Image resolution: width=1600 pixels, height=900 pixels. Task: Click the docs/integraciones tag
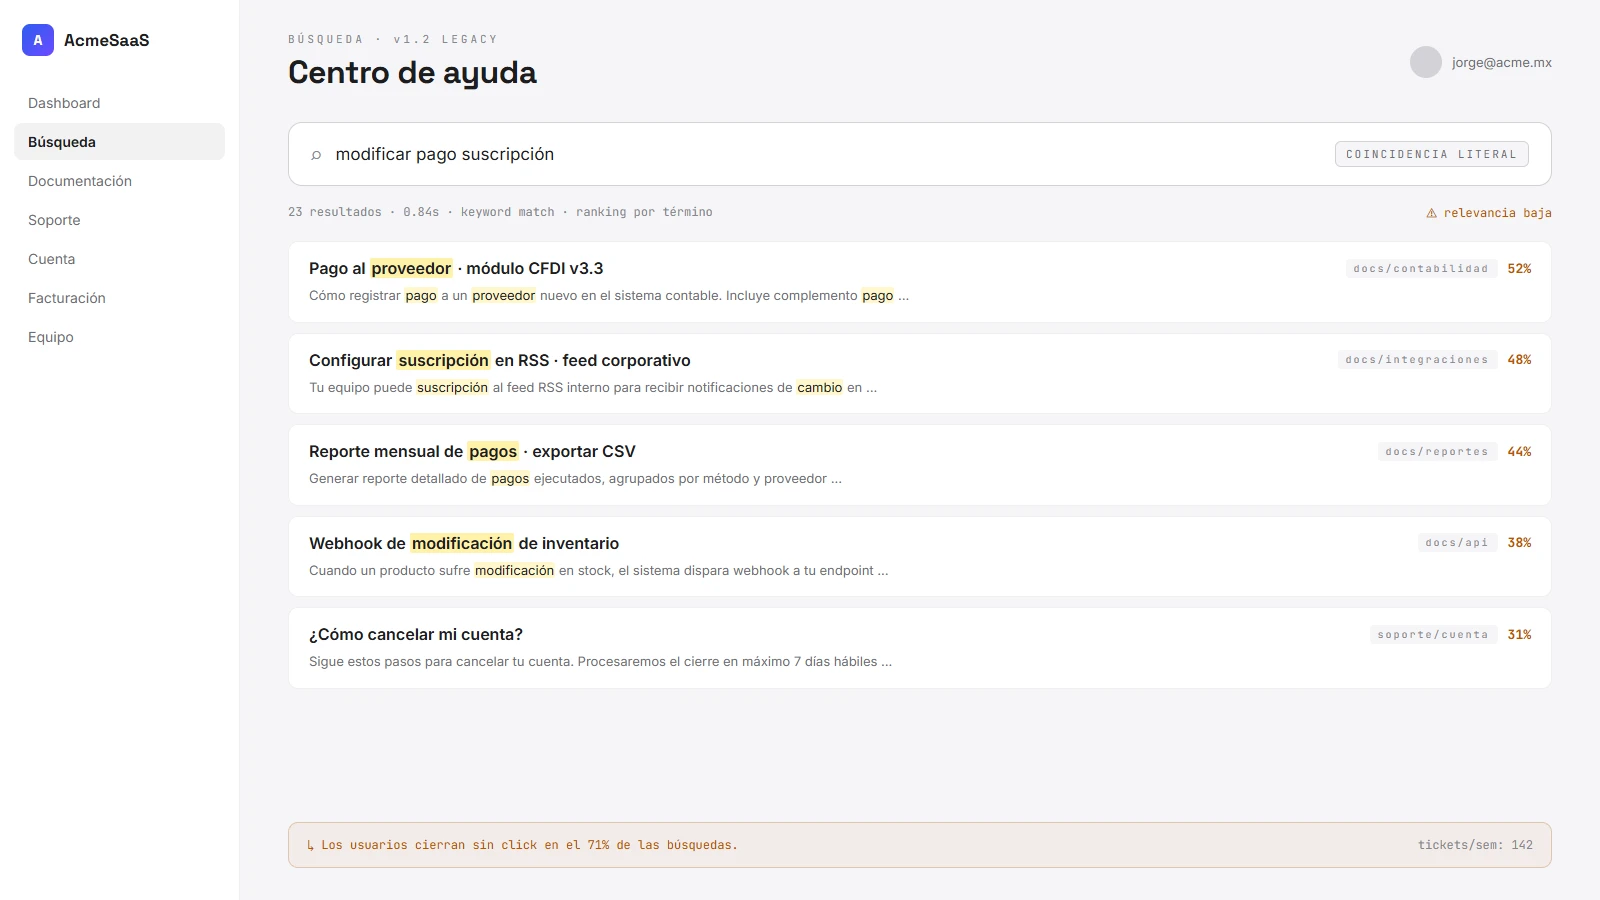tap(1416, 360)
